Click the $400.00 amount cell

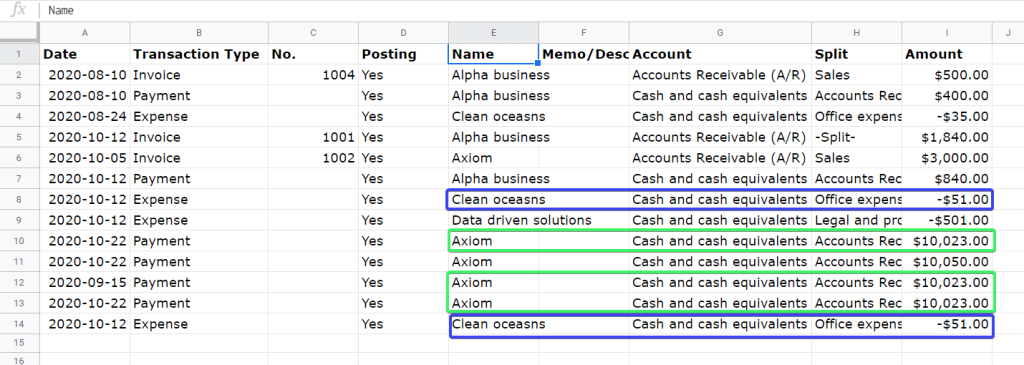[947, 96]
